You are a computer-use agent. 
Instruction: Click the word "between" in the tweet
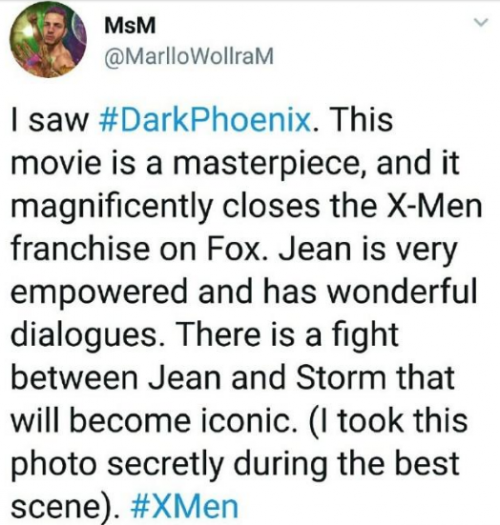point(74,378)
